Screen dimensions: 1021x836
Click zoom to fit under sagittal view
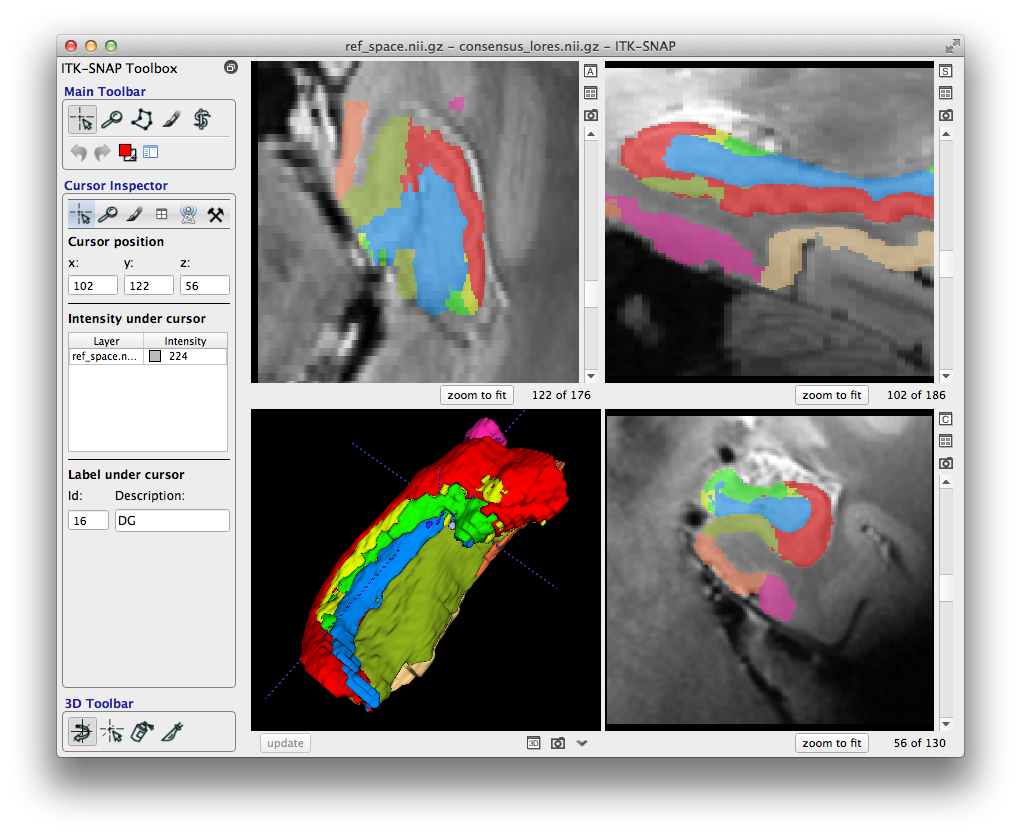[832, 395]
